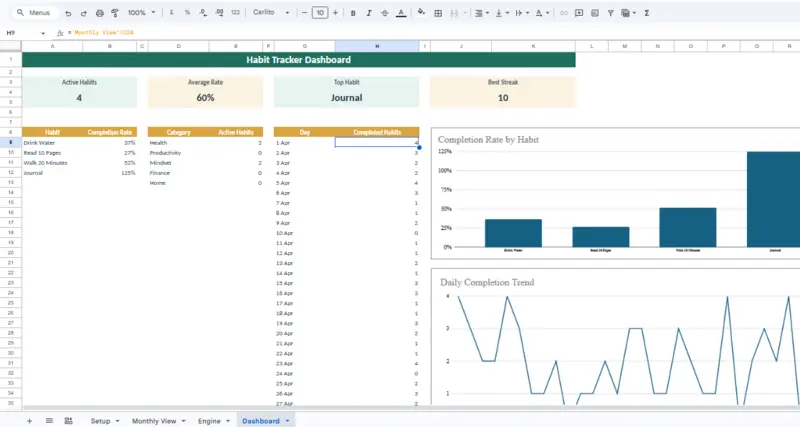Click the add sheet plus button
The width and height of the screenshot is (800, 427).
29,421
